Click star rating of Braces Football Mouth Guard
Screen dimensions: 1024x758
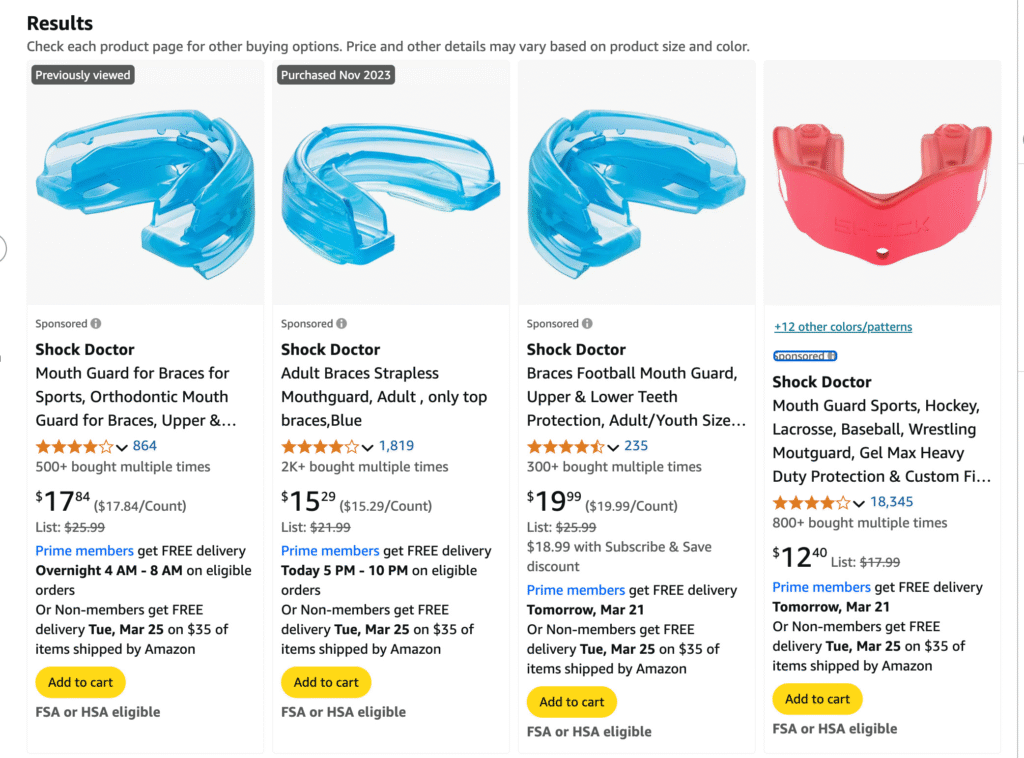566,446
